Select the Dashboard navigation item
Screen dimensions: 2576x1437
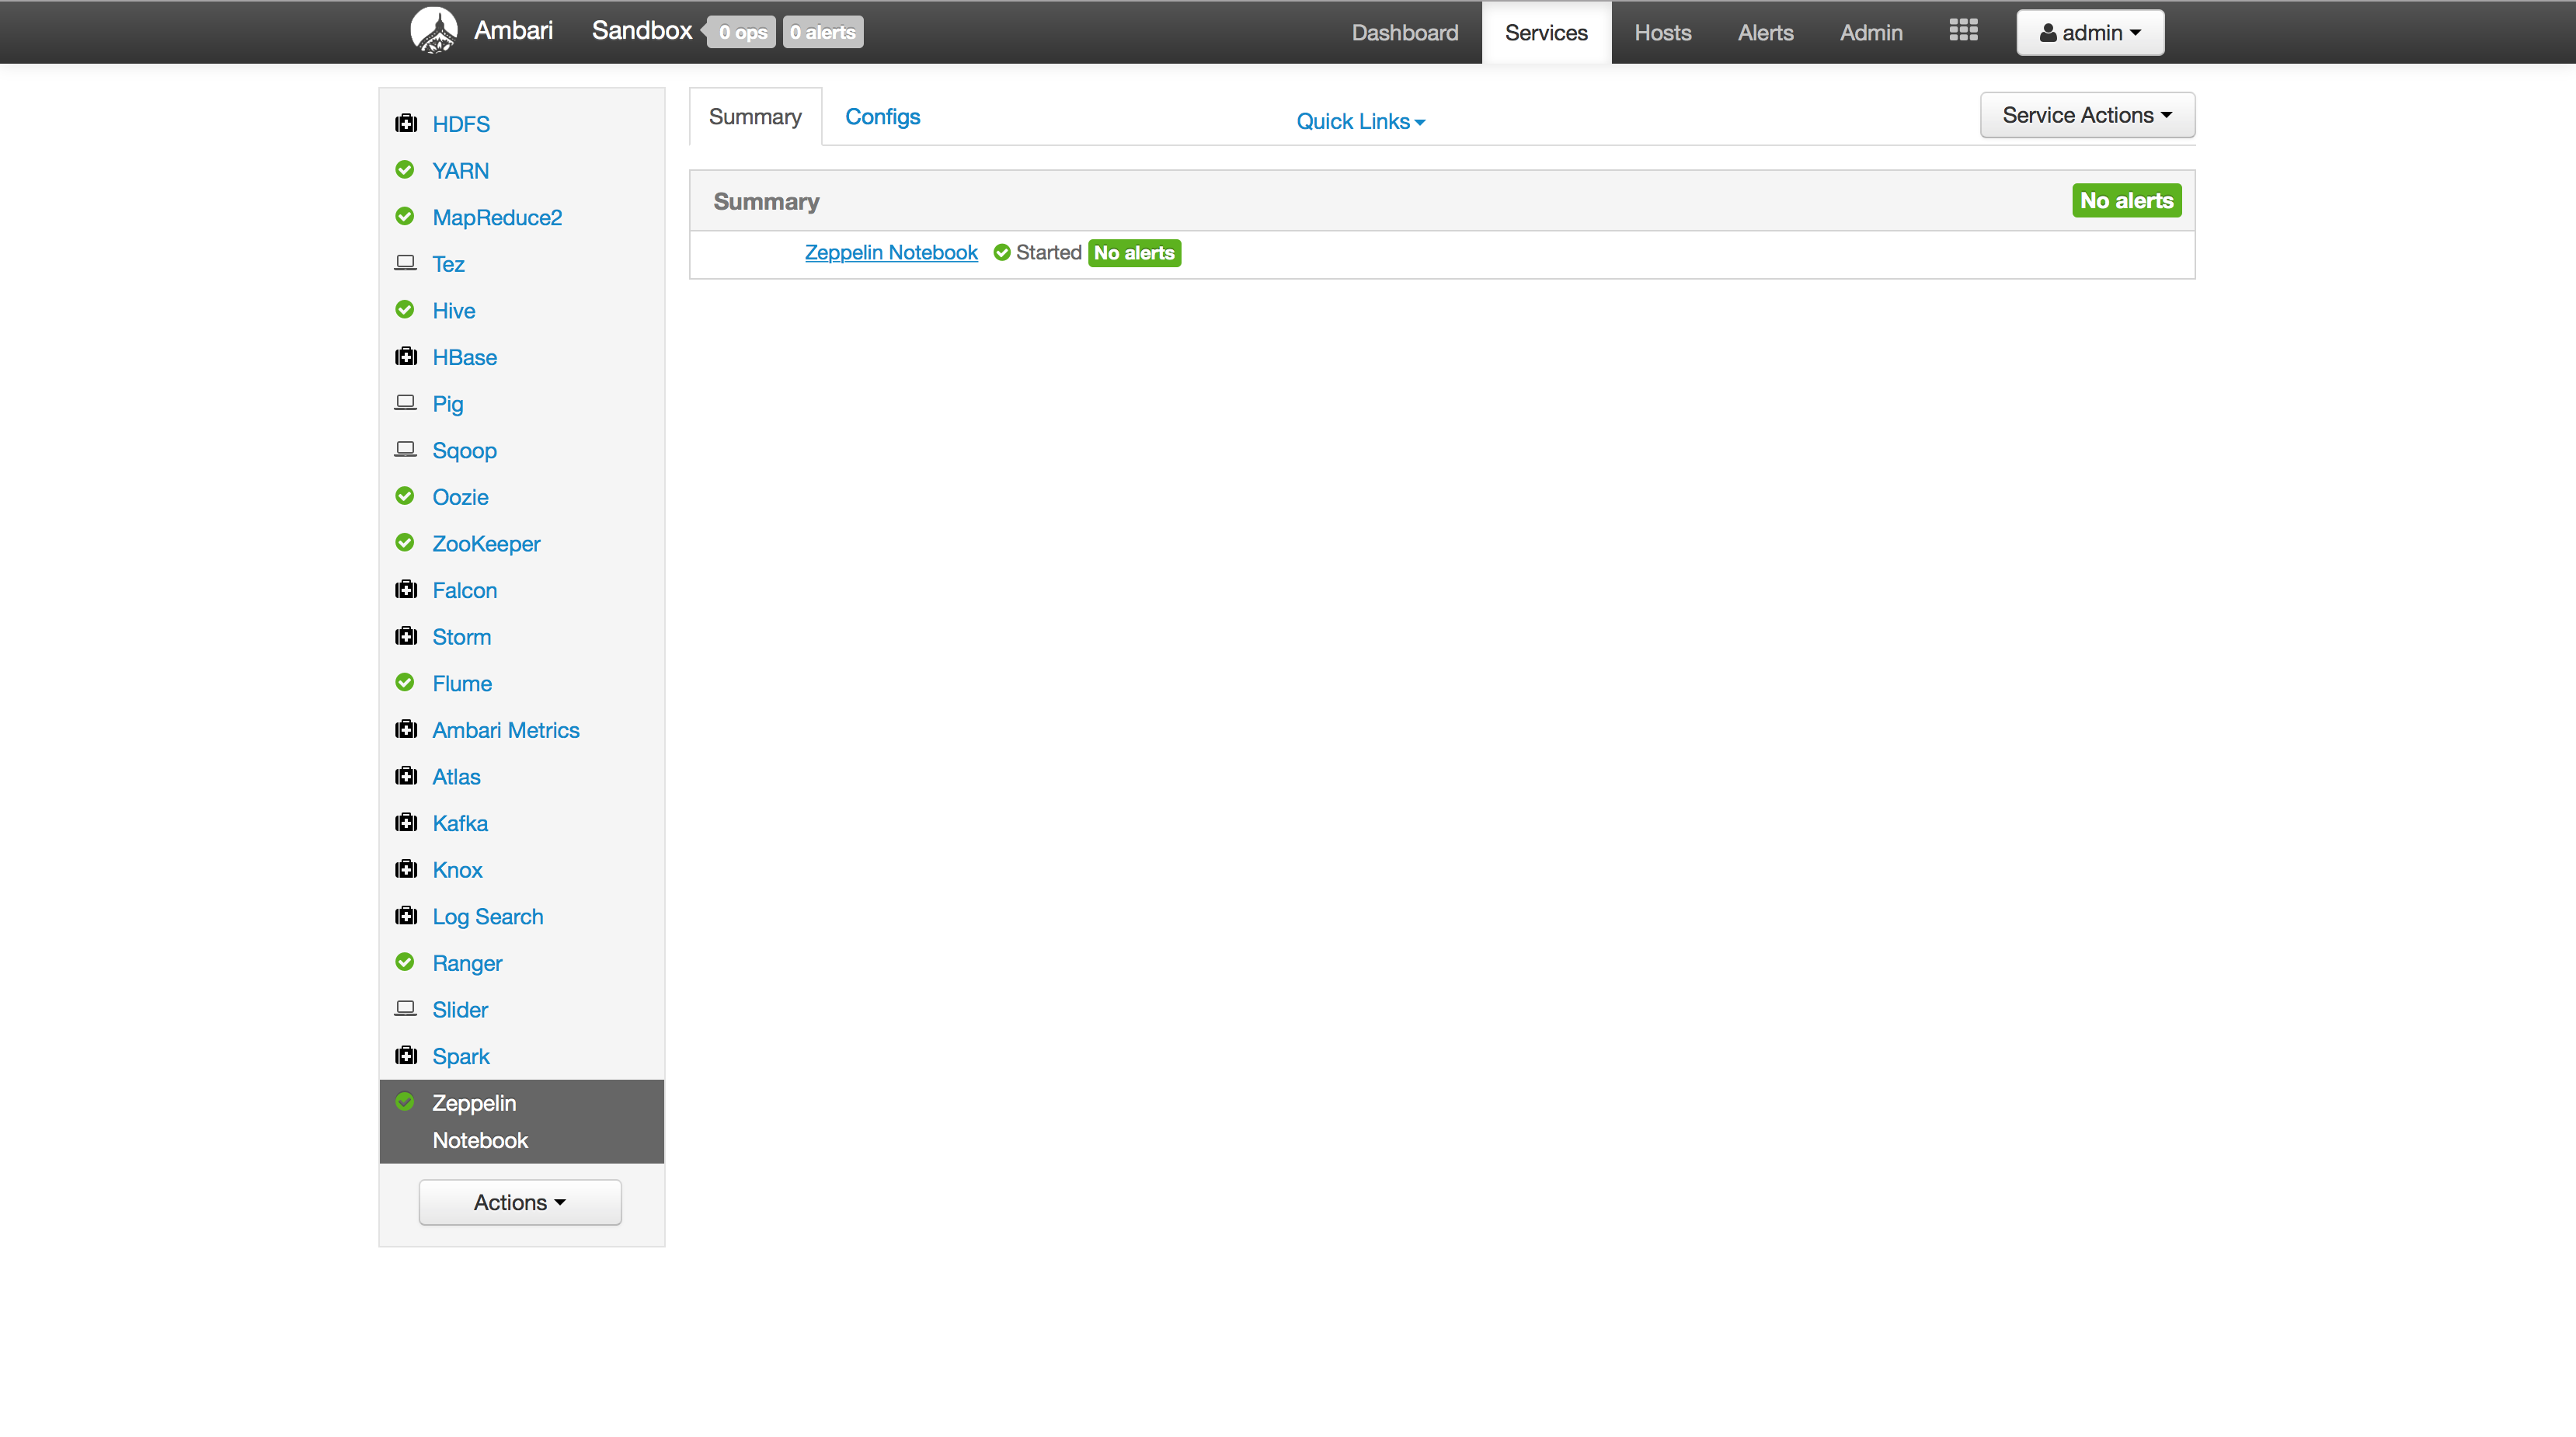tap(1404, 32)
